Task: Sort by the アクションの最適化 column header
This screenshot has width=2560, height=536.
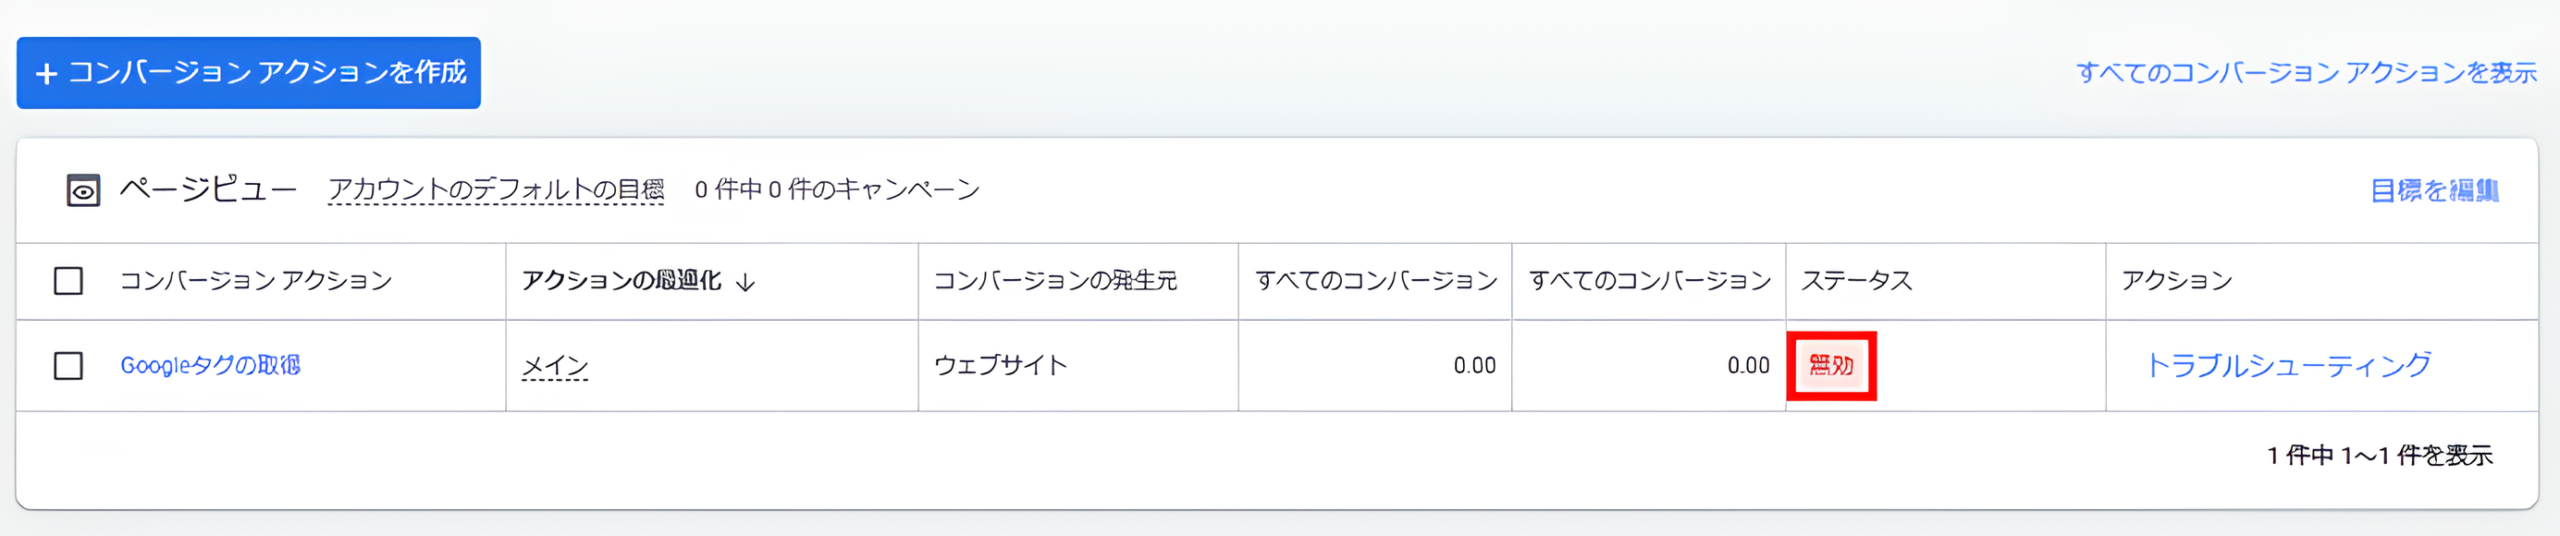Action: (621, 281)
